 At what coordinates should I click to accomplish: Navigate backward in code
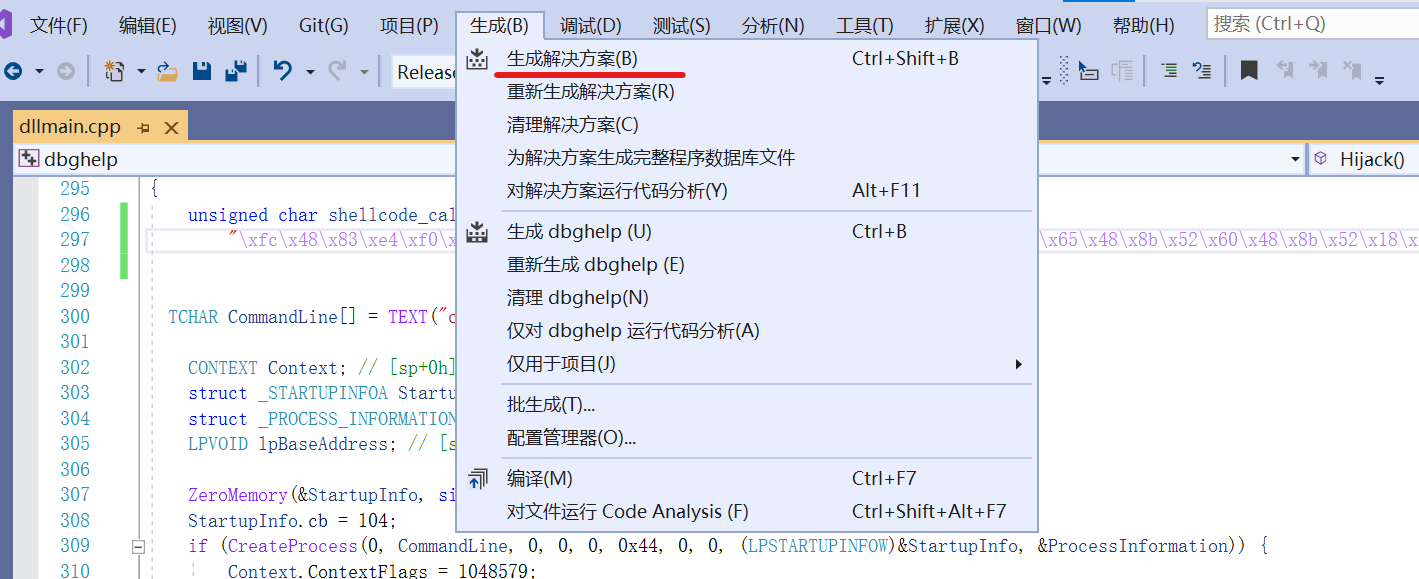(12, 70)
